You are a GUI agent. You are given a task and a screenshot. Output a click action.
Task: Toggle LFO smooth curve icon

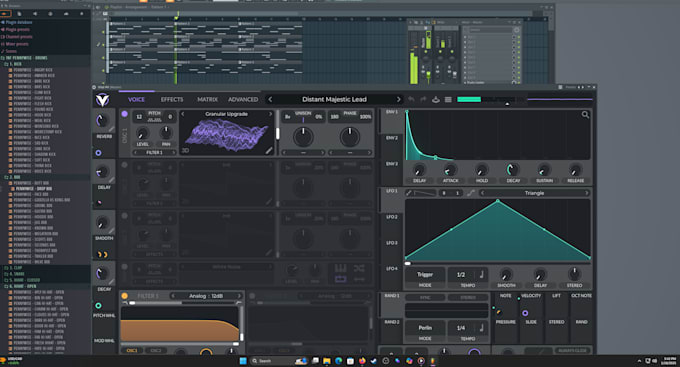(471, 193)
